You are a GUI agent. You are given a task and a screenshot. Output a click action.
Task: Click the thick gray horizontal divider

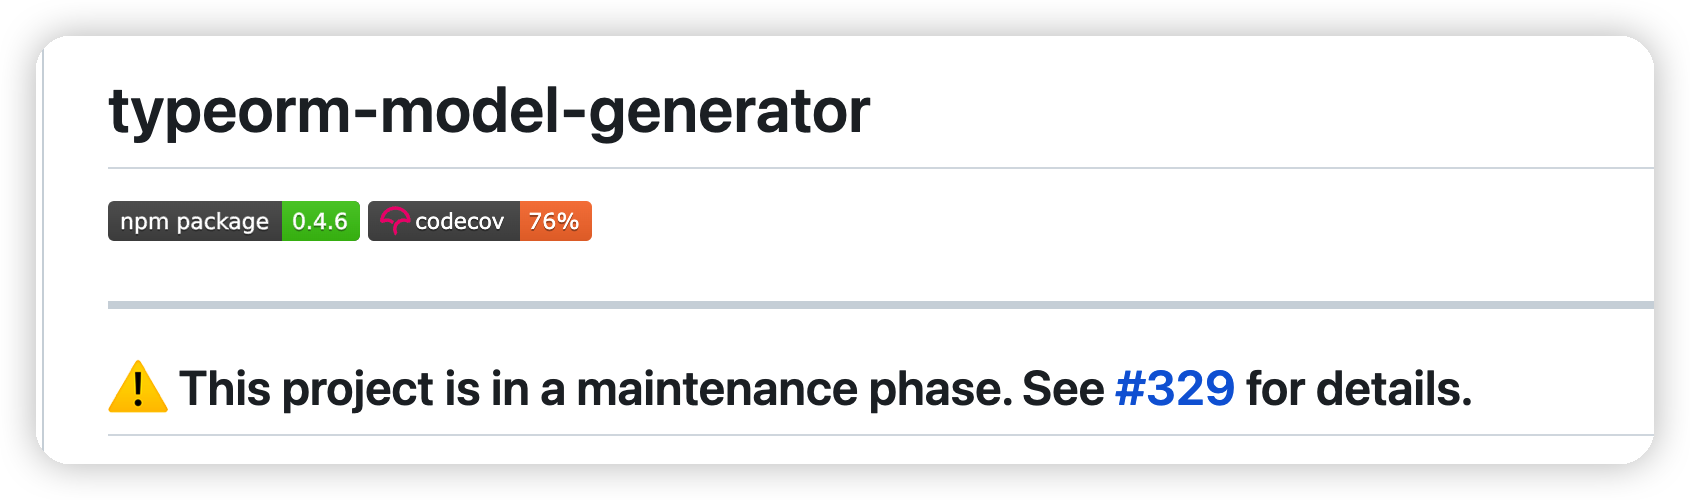(x=880, y=304)
